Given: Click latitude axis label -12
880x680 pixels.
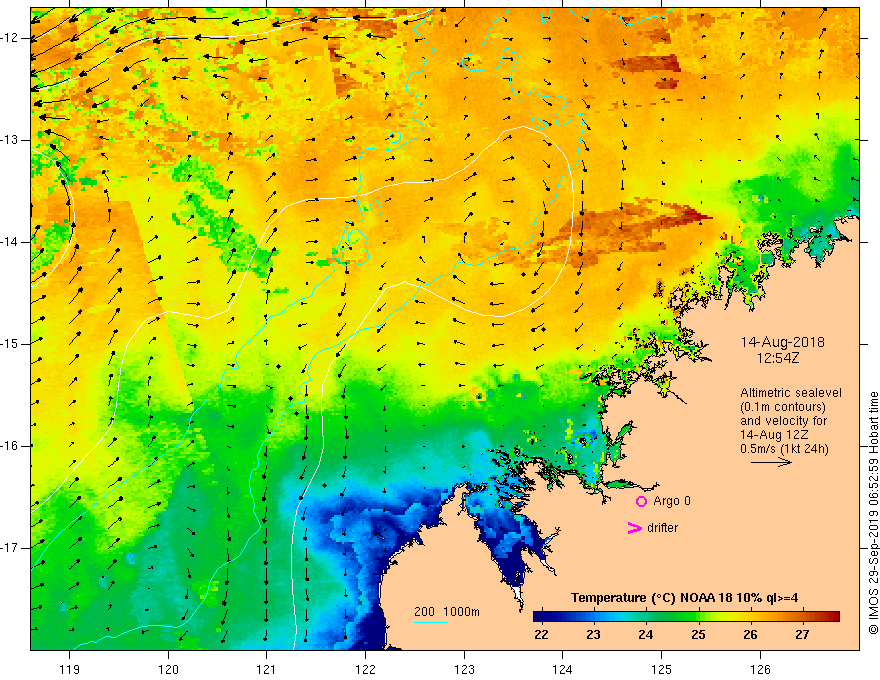Looking at the screenshot, I should point(11,38).
